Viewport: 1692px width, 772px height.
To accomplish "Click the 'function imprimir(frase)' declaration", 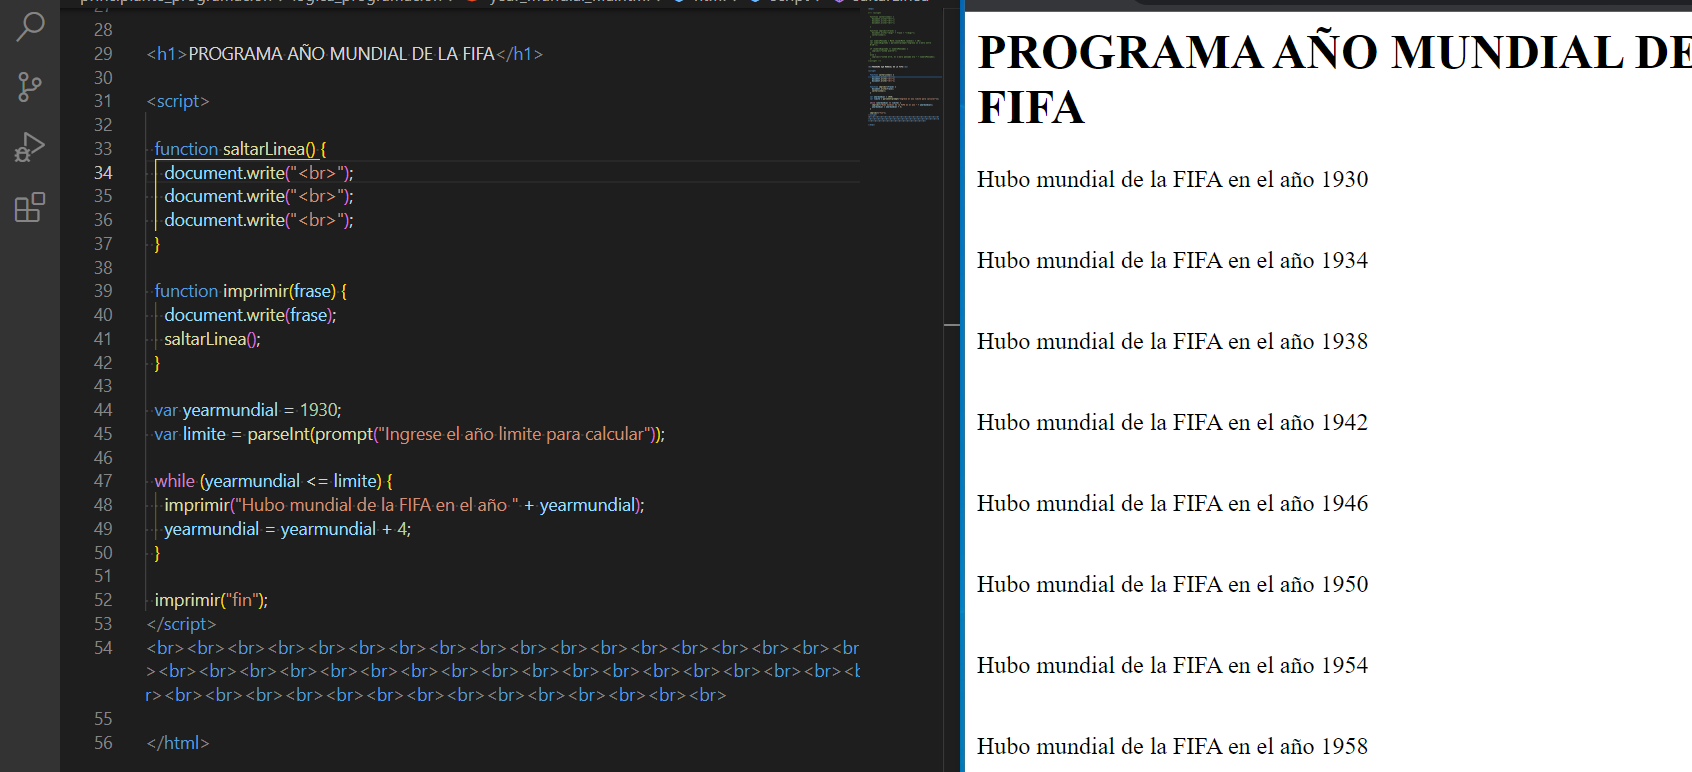I will coord(251,291).
